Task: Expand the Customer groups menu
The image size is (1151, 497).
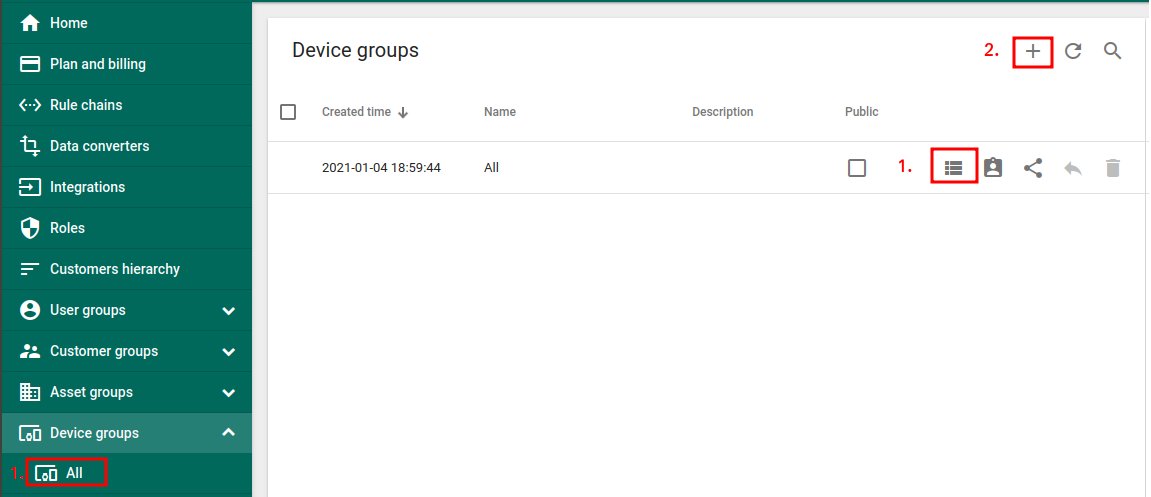Action: (228, 352)
